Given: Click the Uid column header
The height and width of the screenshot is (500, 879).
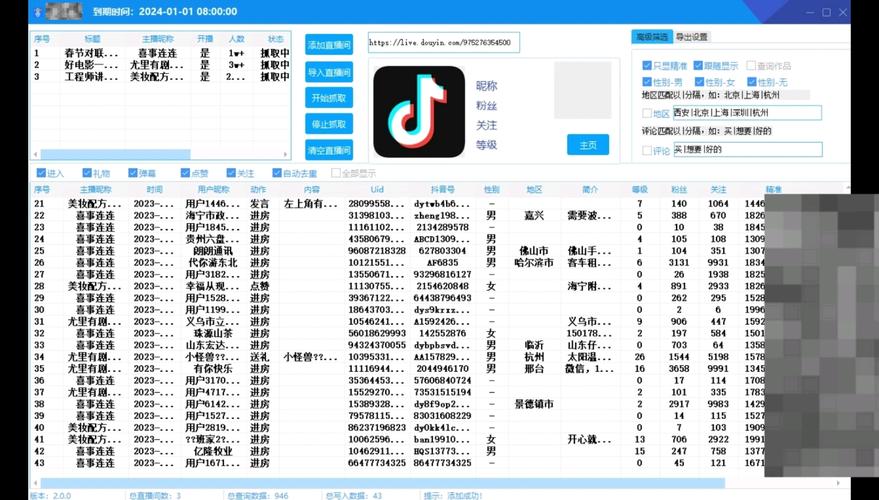Looking at the screenshot, I should (x=377, y=189).
